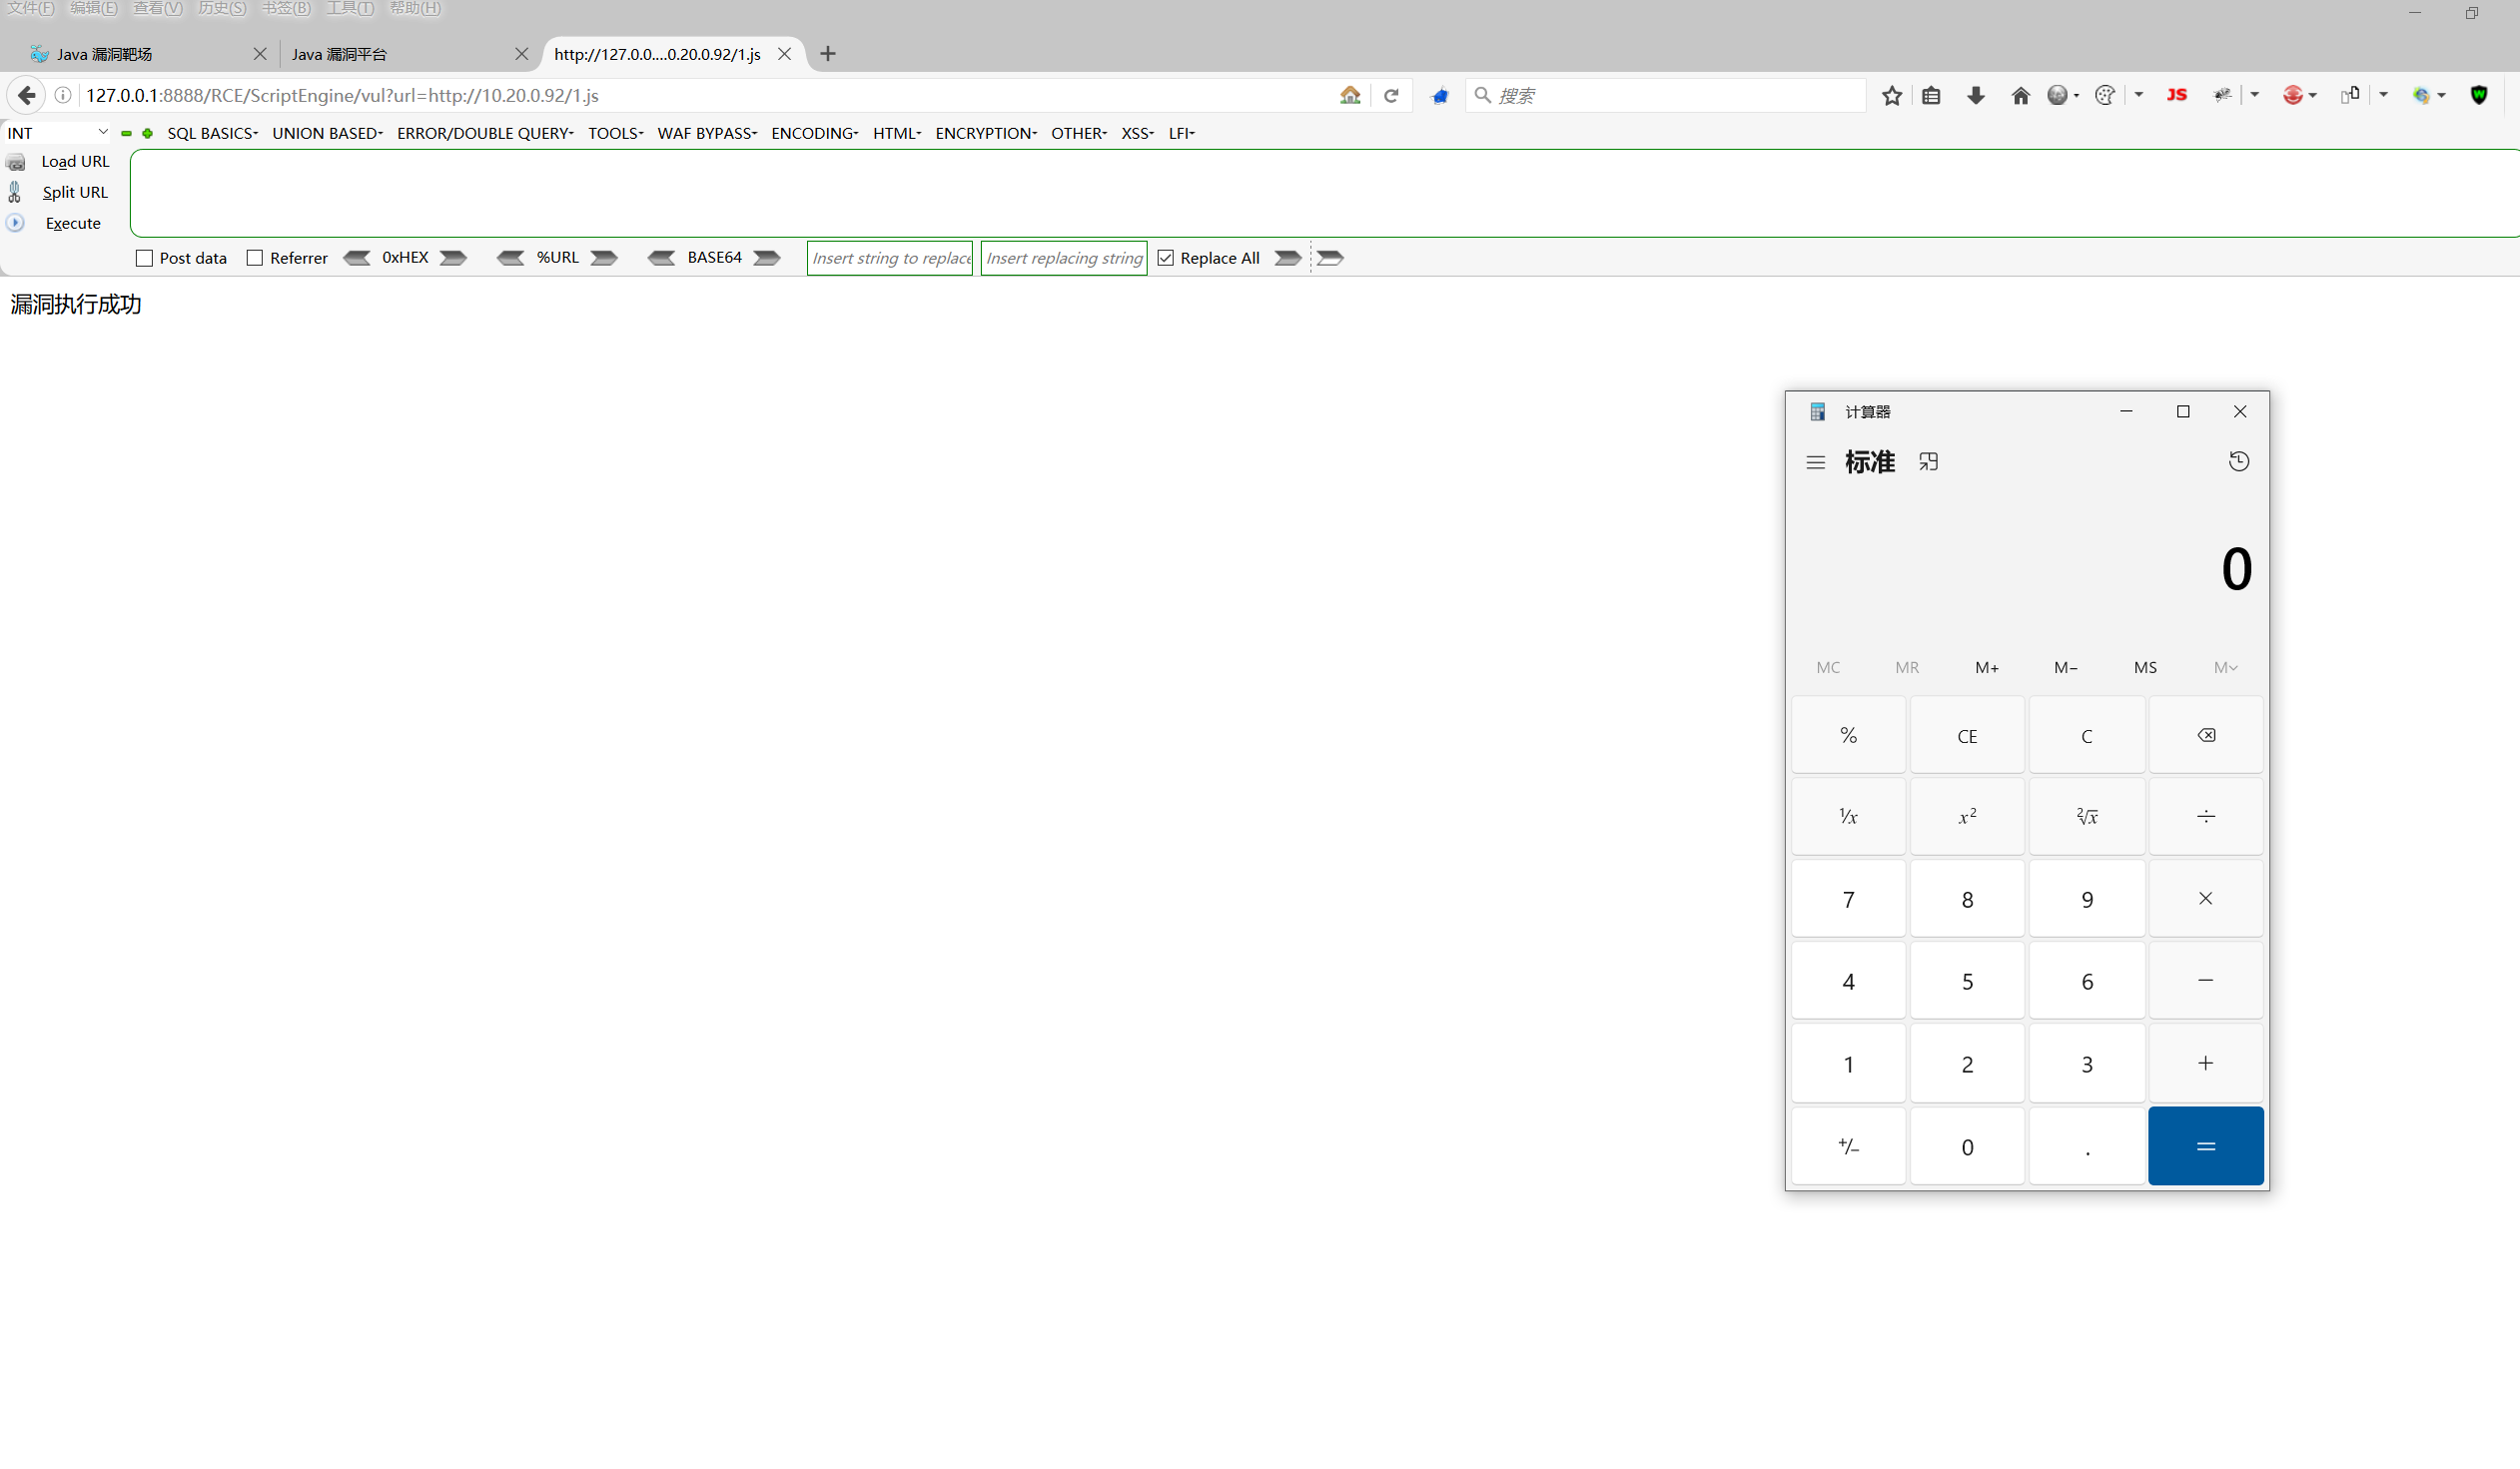Viewport: 2520px width, 1469px height.
Task: Reload the page with refresh icon
Action: [1390, 96]
